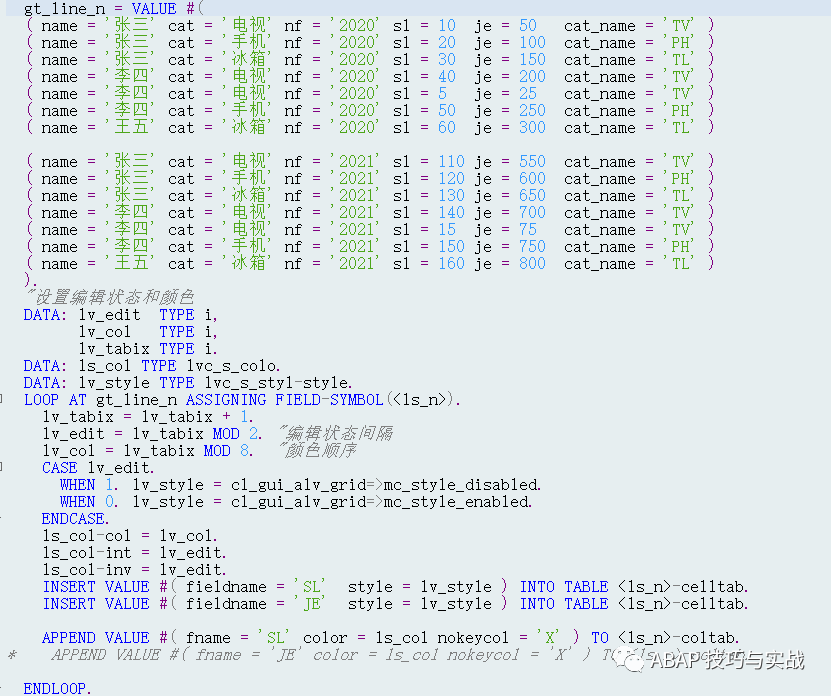Click "ls_col-col" assignment
This screenshot has height=696, width=831.
tap(130, 535)
